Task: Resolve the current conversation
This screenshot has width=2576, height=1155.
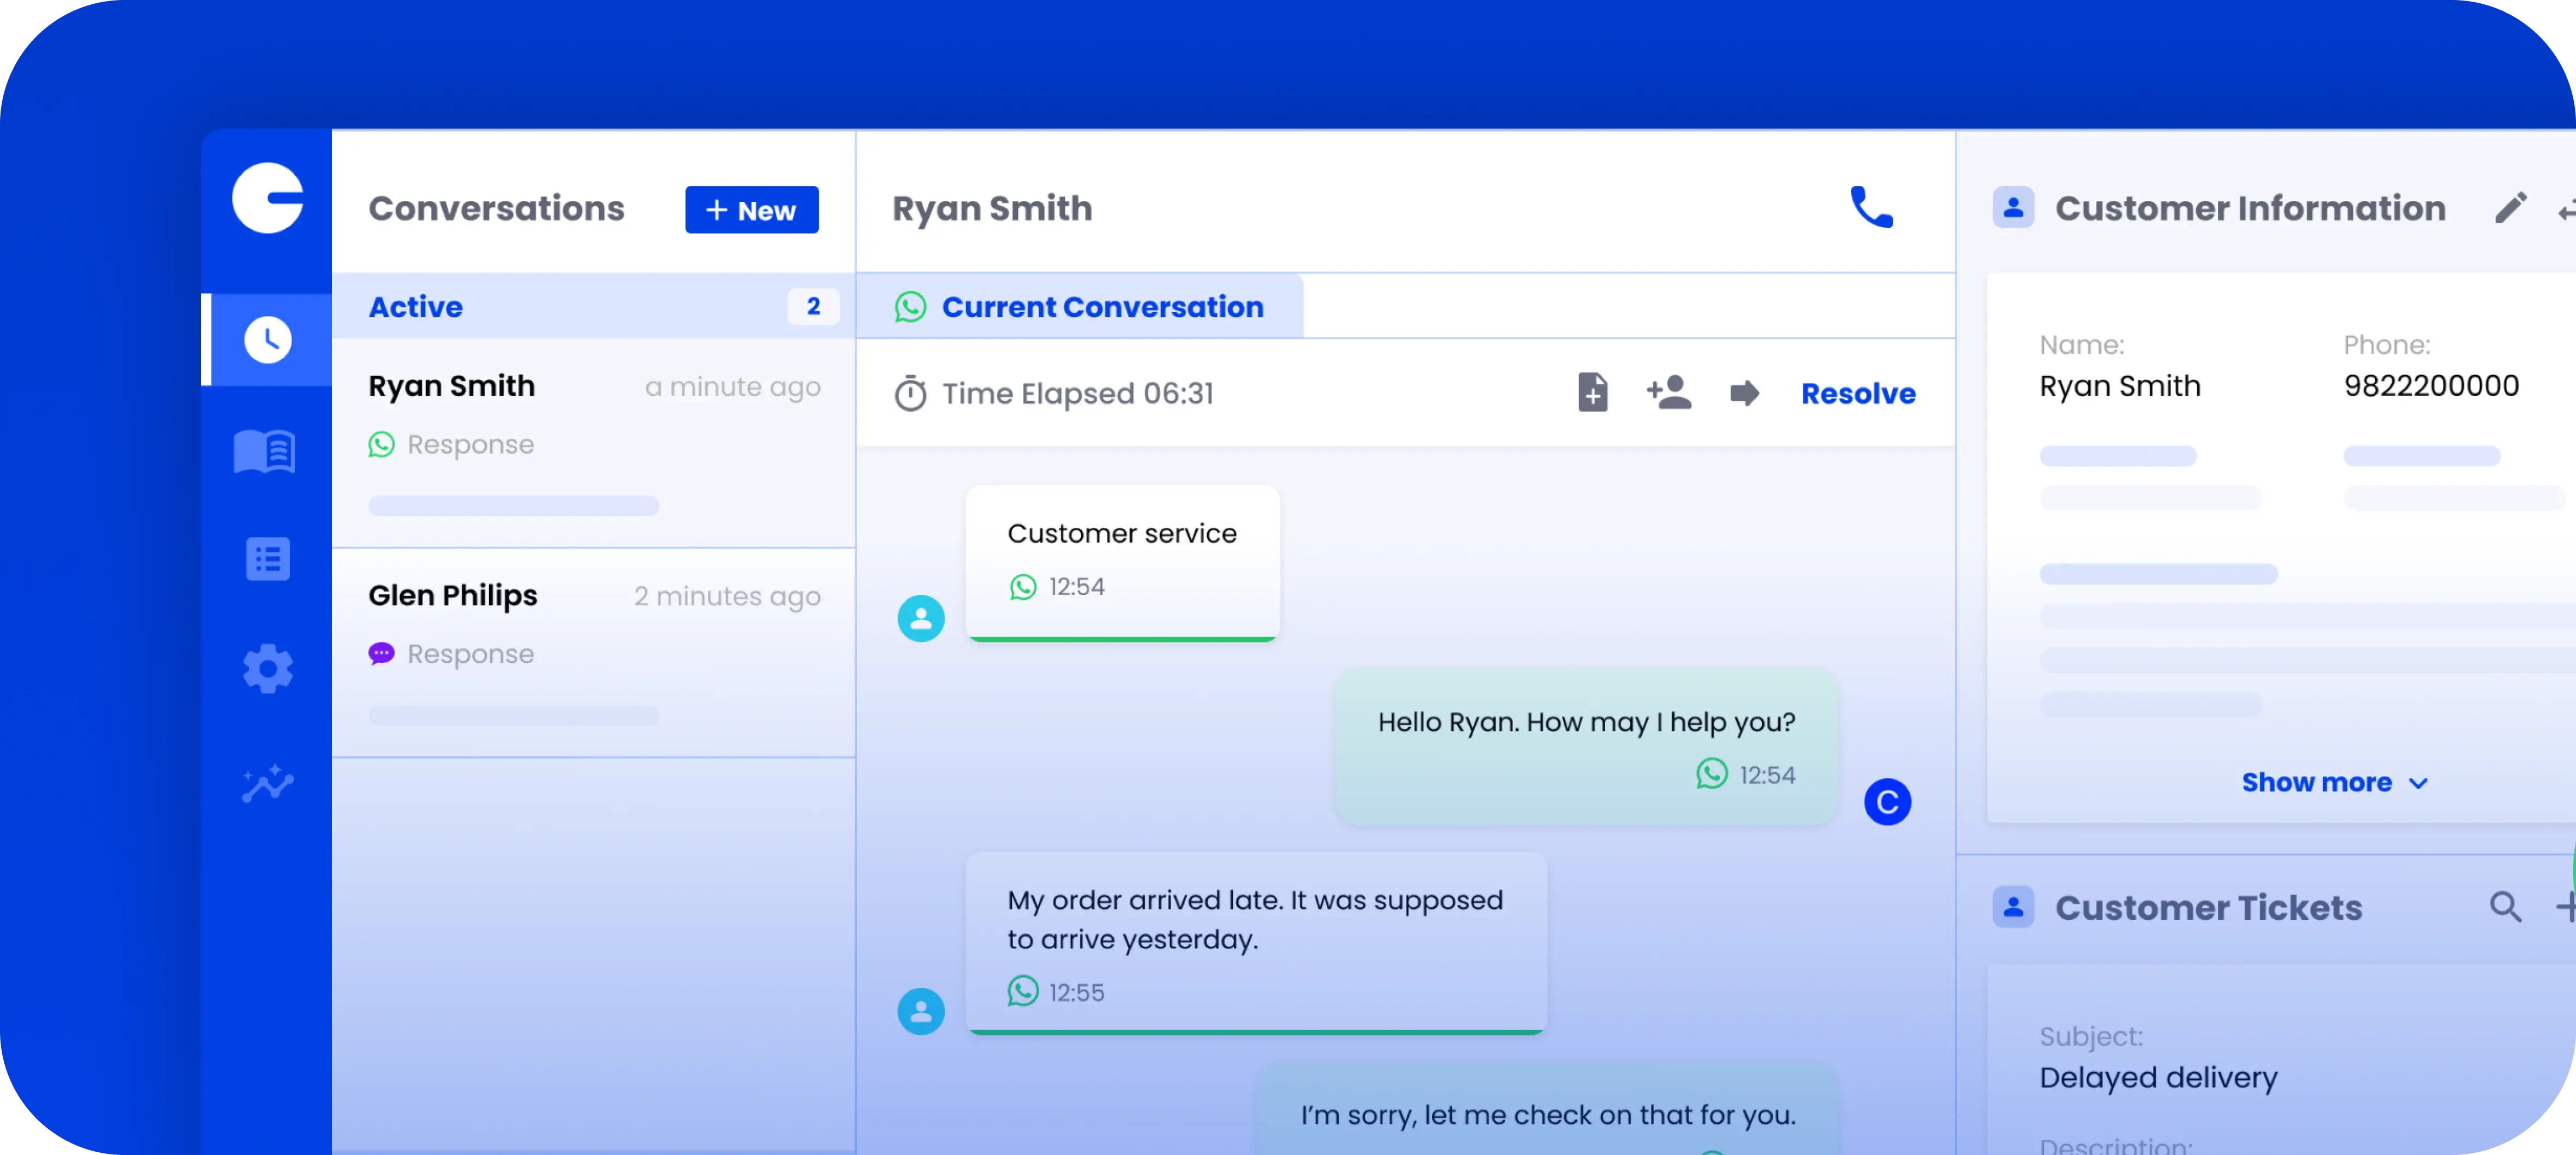Action: (1858, 393)
